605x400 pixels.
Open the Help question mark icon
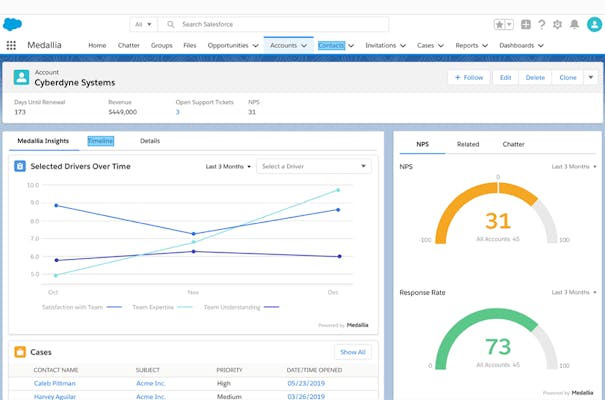(x=542, y=25)
